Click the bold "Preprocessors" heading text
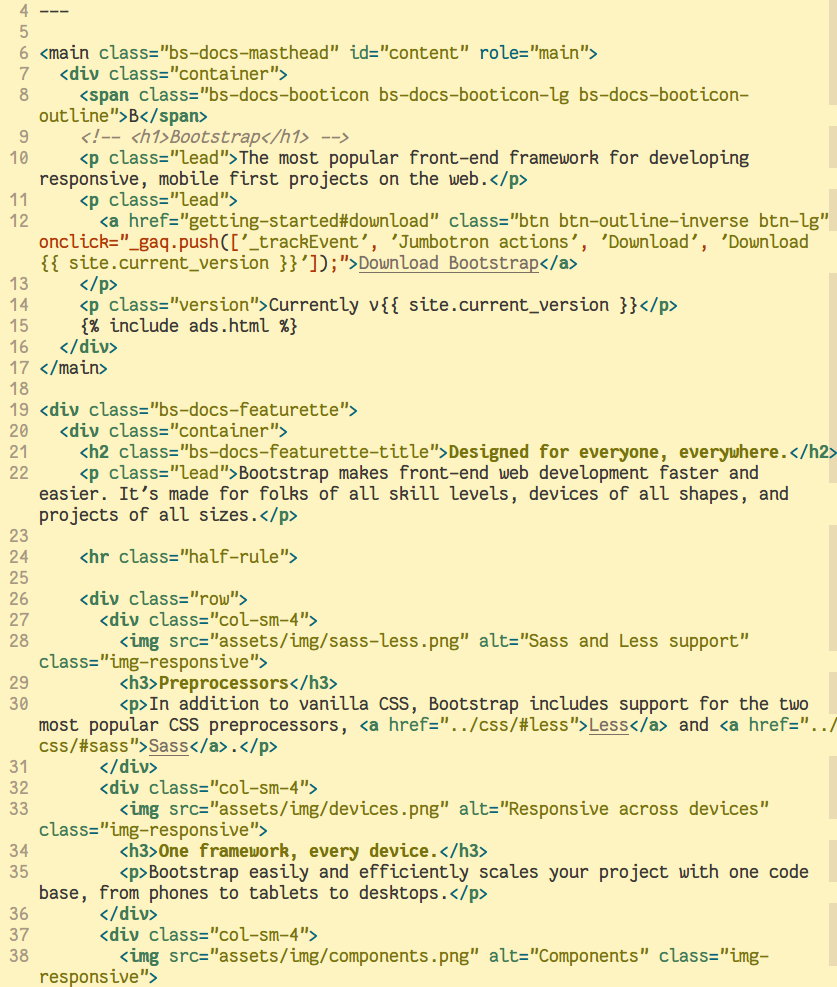Viewport: 837px width, 987px height. 223,683
